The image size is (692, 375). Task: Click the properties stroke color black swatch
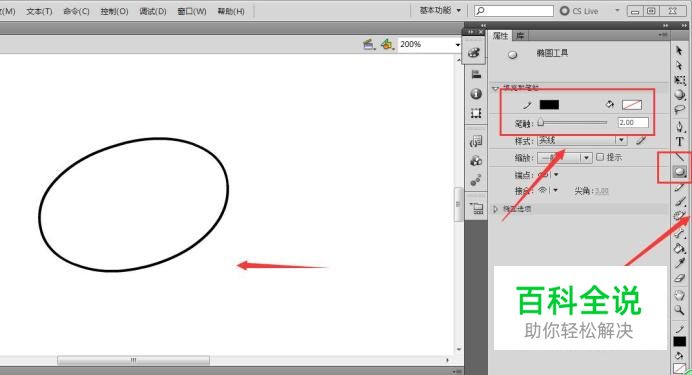(549, 105)
